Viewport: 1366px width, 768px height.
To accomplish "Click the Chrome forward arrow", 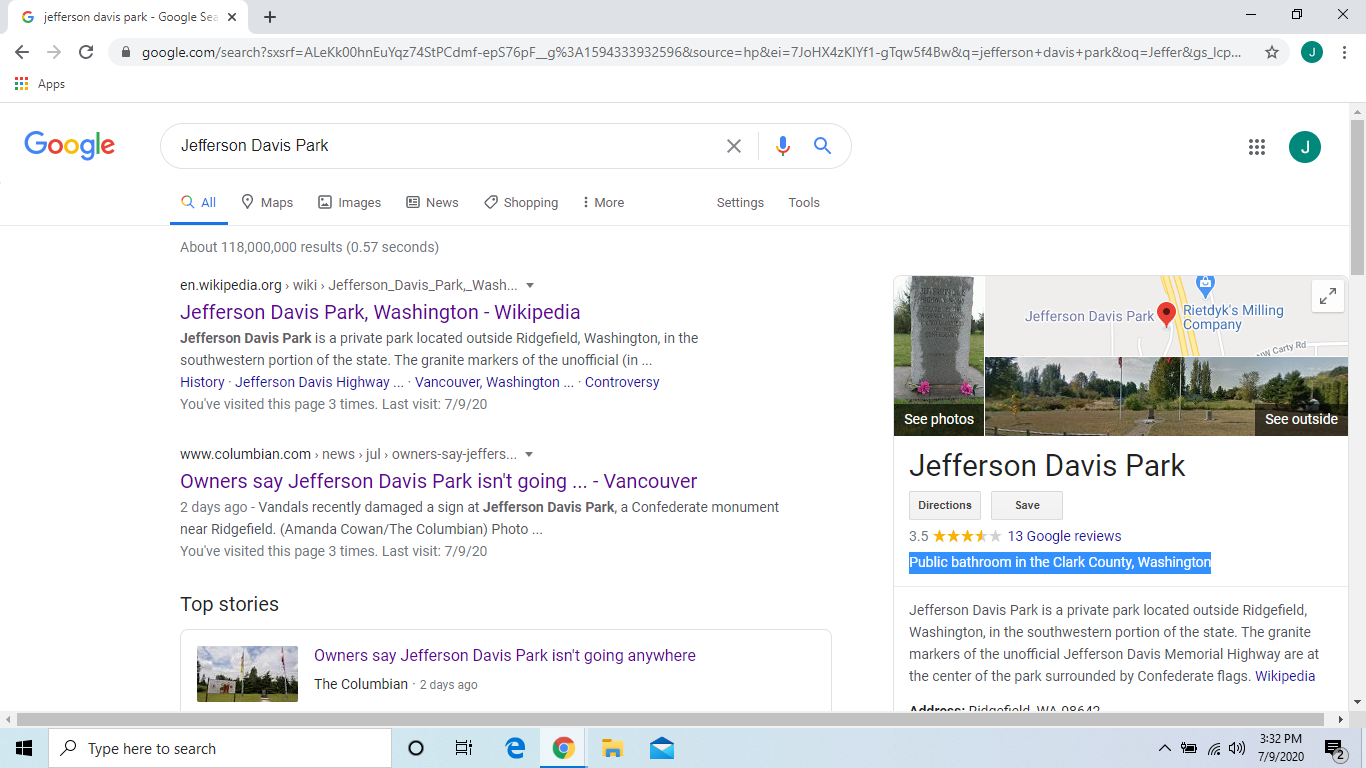I will point(54,52).
